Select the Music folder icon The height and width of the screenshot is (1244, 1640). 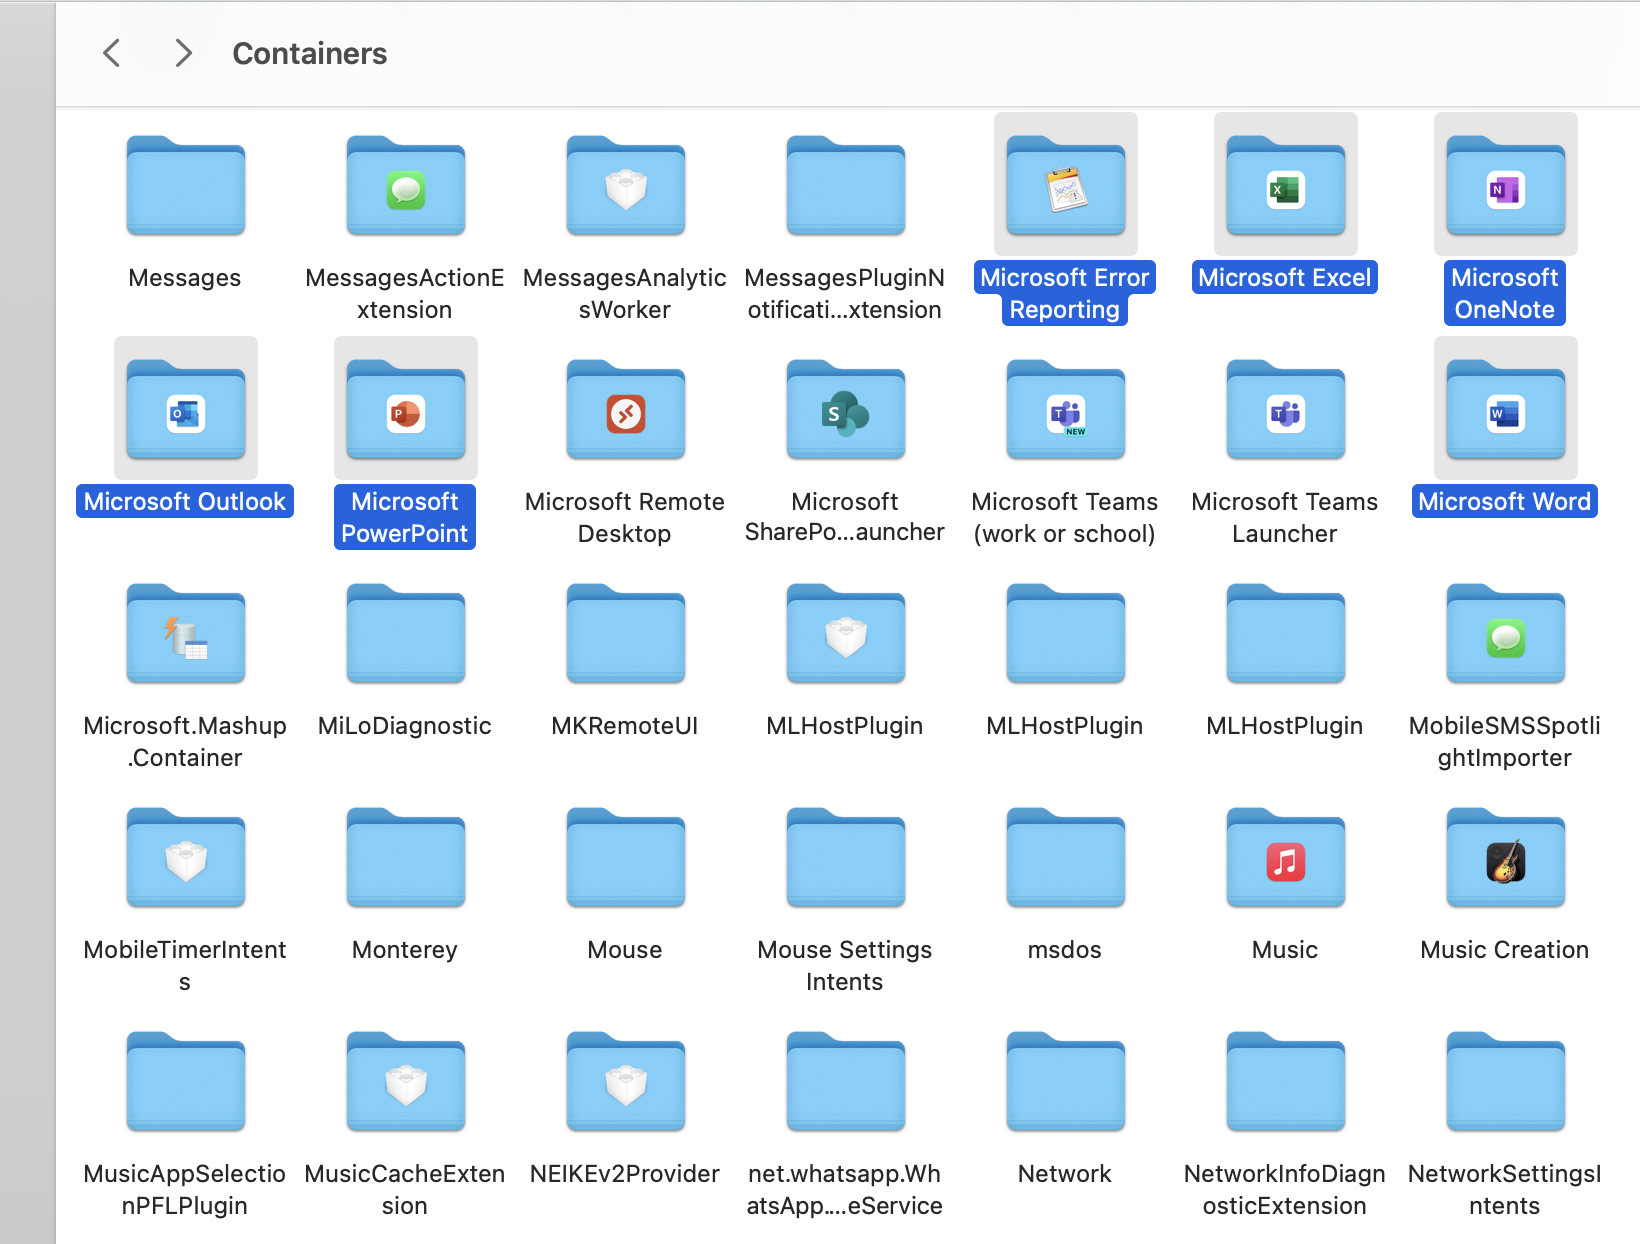click(x=1286, y=857)
